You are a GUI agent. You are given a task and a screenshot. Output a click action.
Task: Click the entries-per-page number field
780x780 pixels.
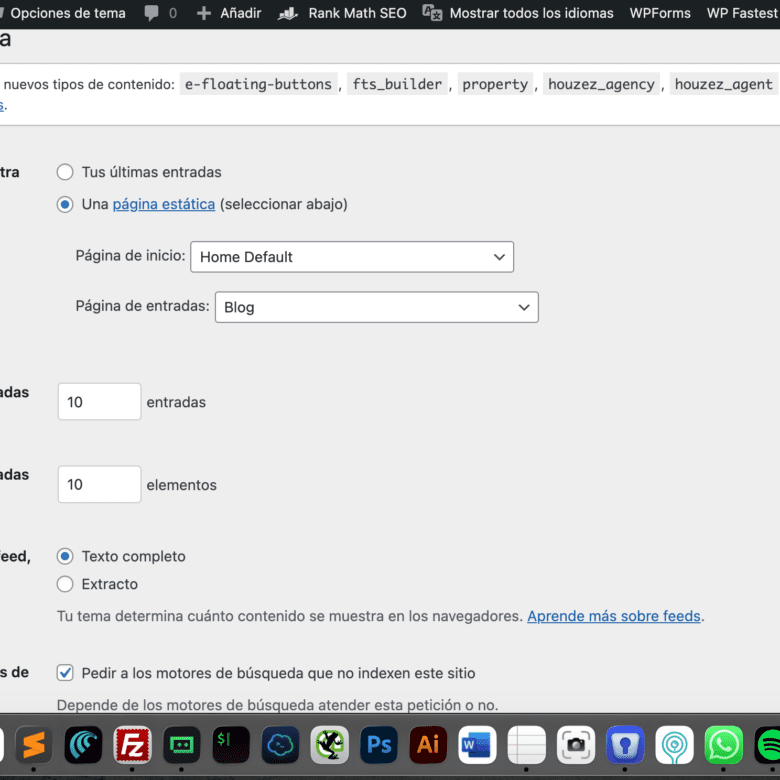pyautogui.click(x=99, y=402)
